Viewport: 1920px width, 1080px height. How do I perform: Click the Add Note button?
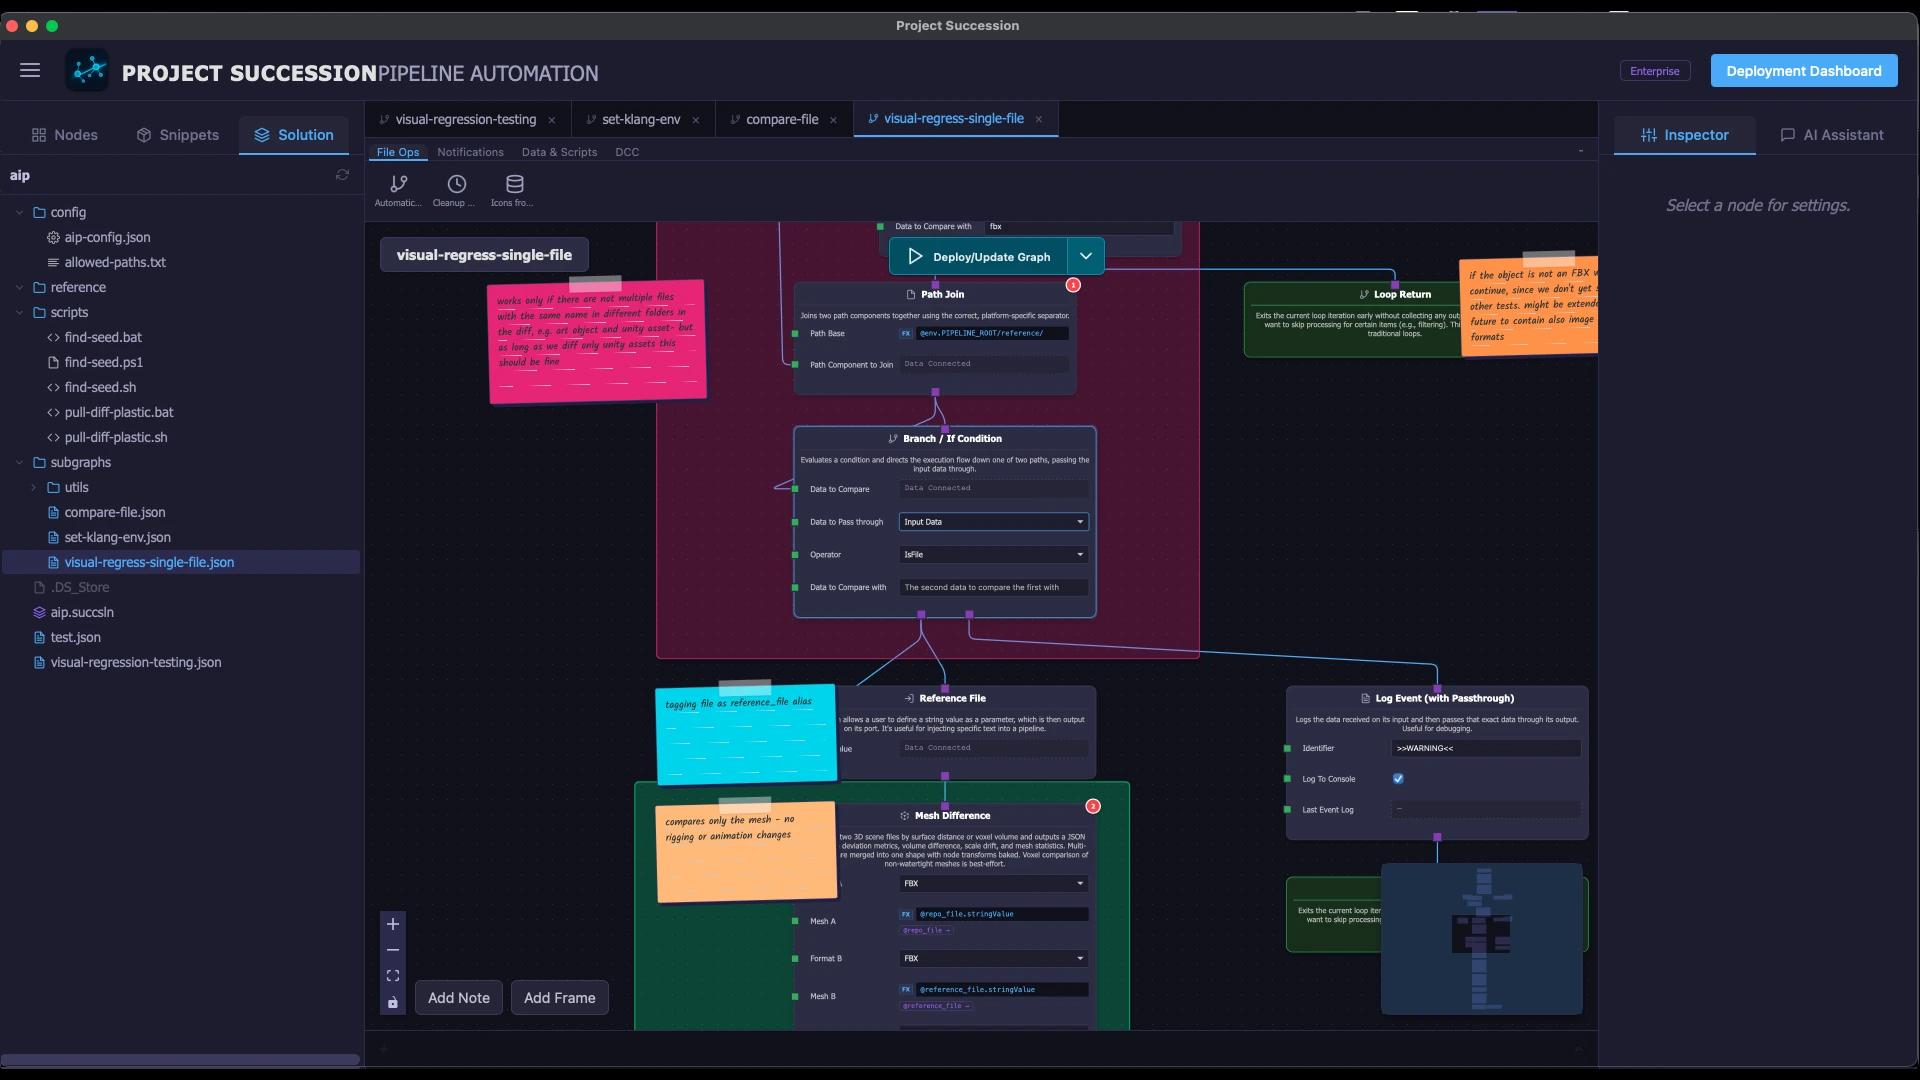459,998
